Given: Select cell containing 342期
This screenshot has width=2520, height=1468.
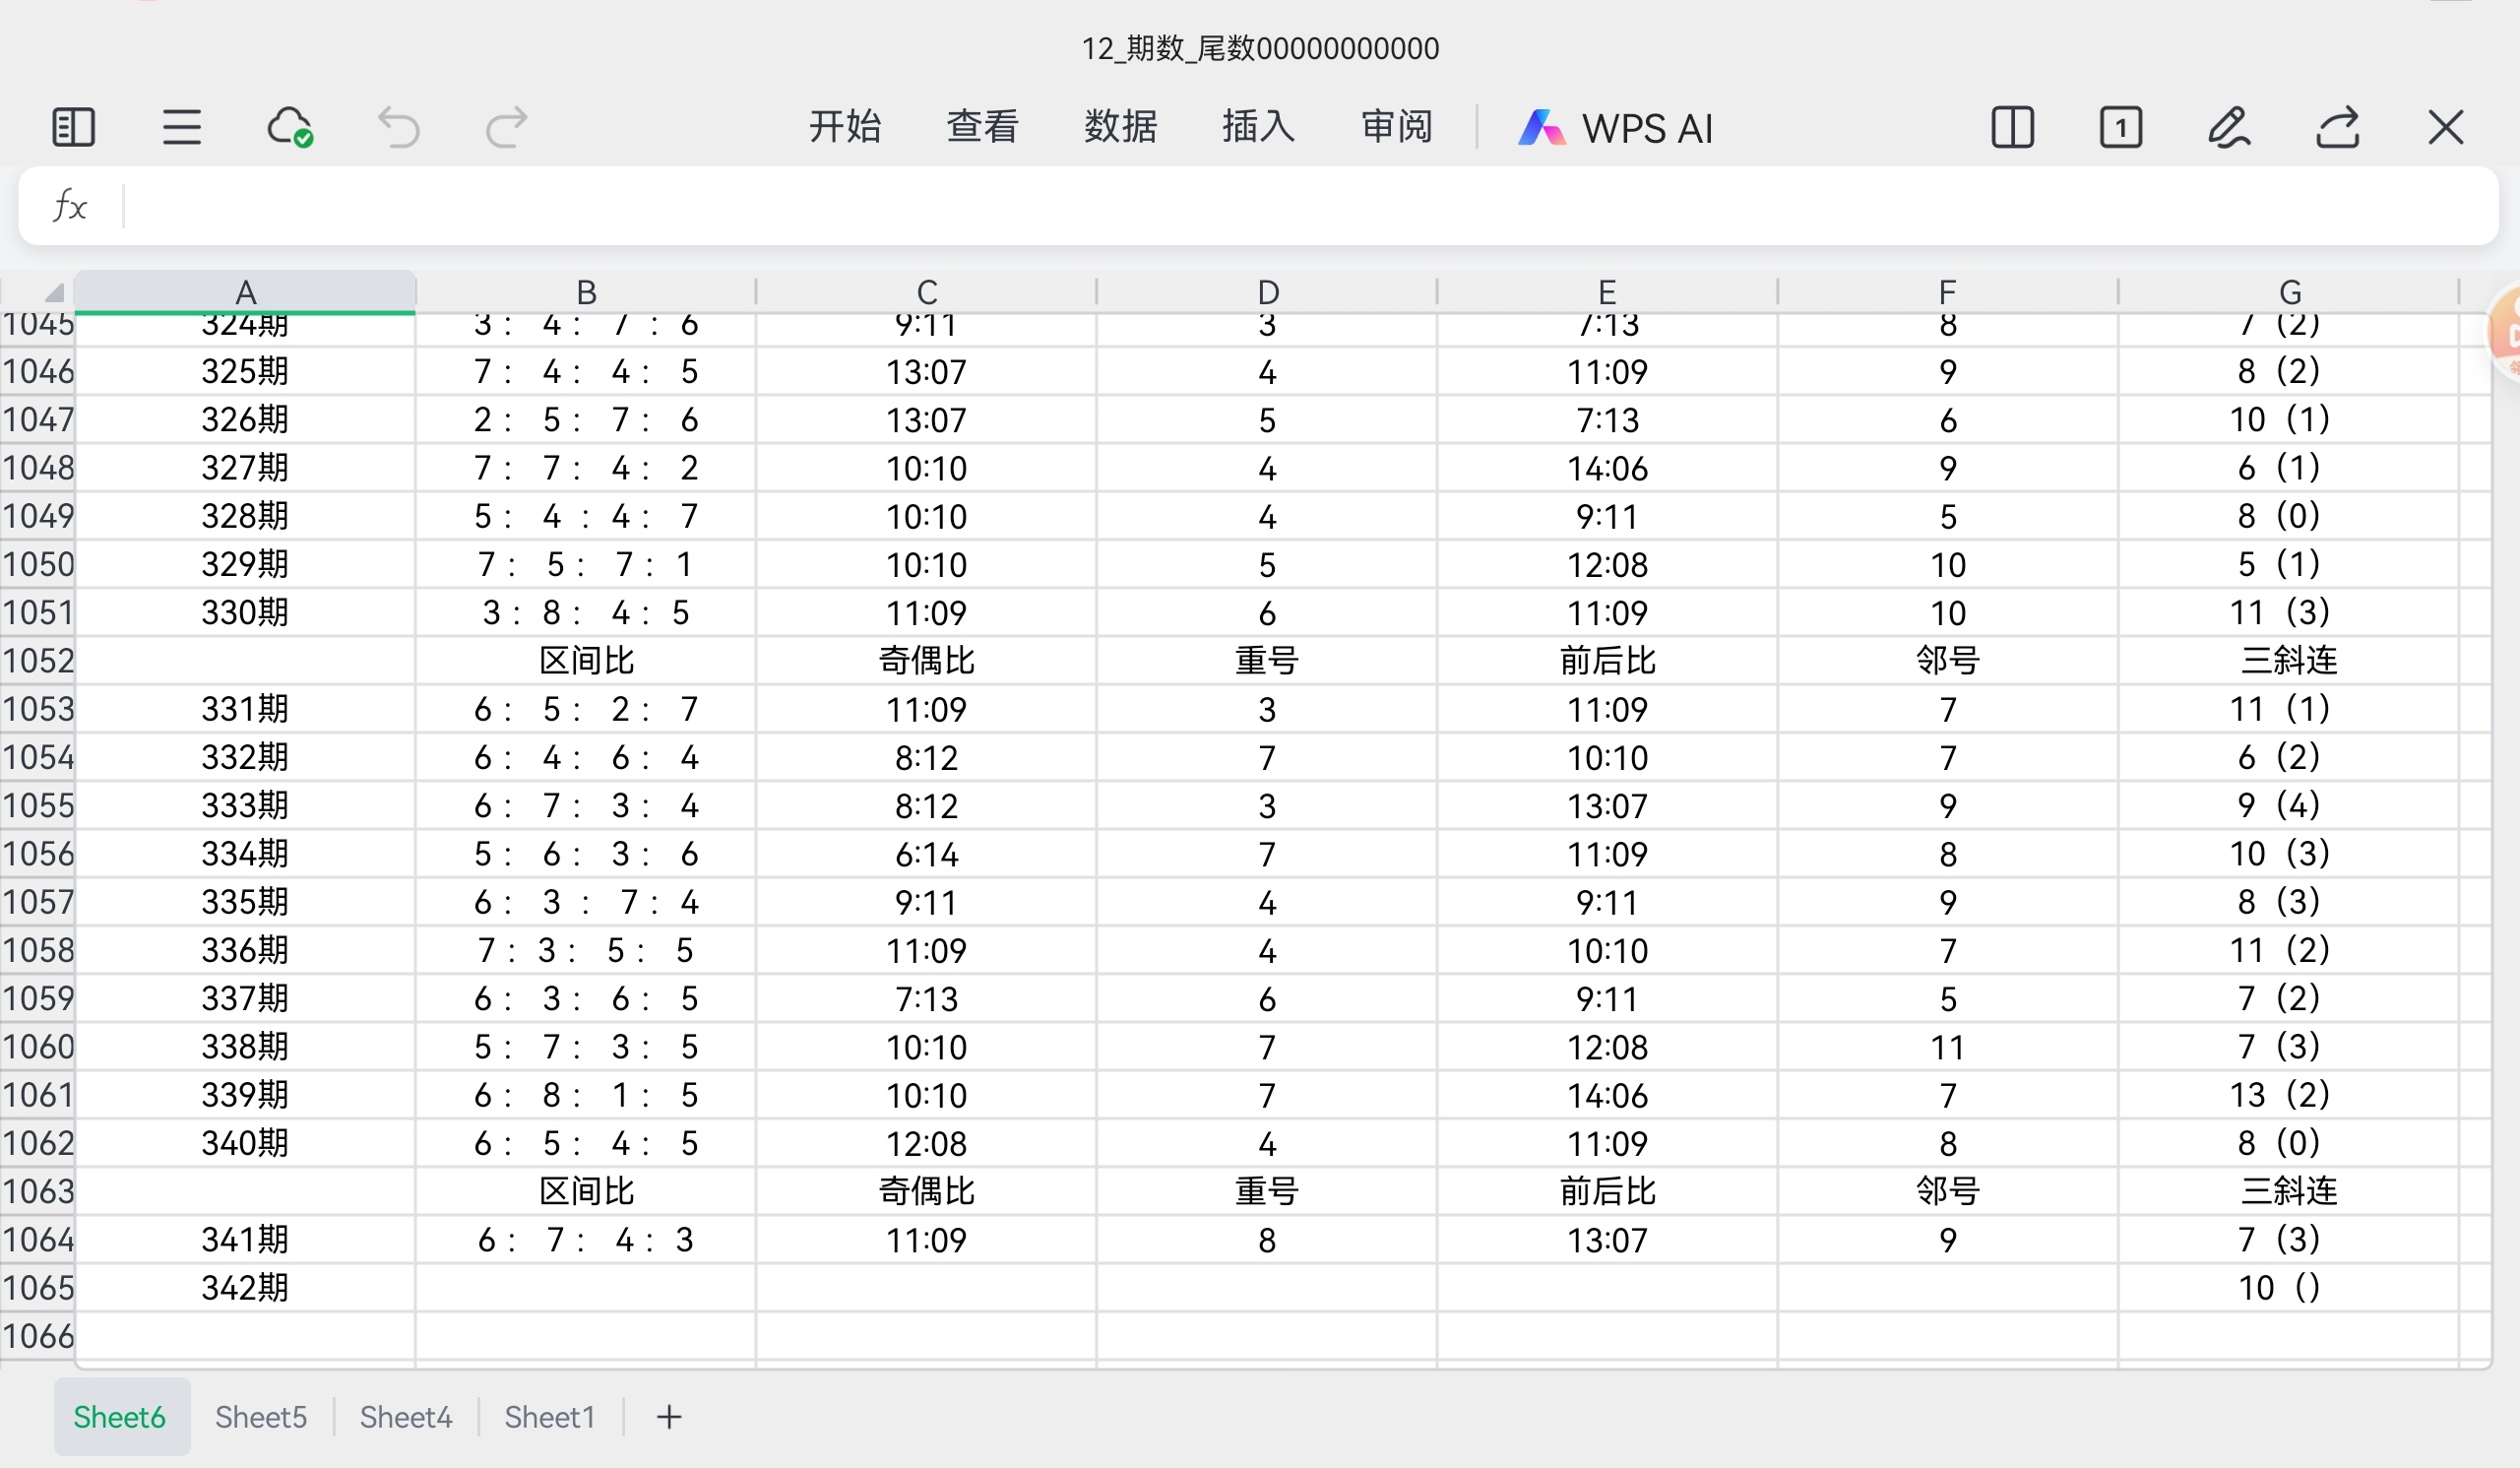Looking at the screenshot, I should [x=245, y=1288].
